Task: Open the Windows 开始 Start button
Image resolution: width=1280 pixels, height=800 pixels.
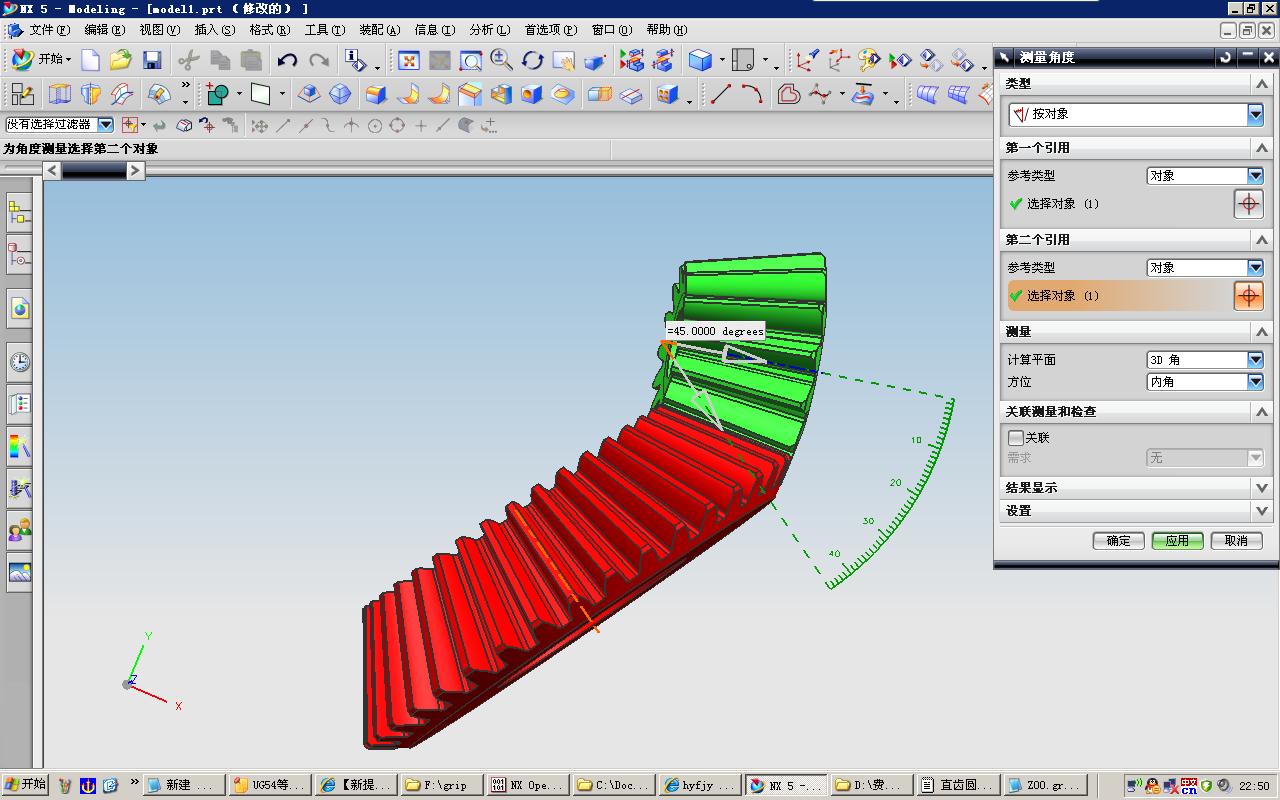Action: [x=26, y=785]
